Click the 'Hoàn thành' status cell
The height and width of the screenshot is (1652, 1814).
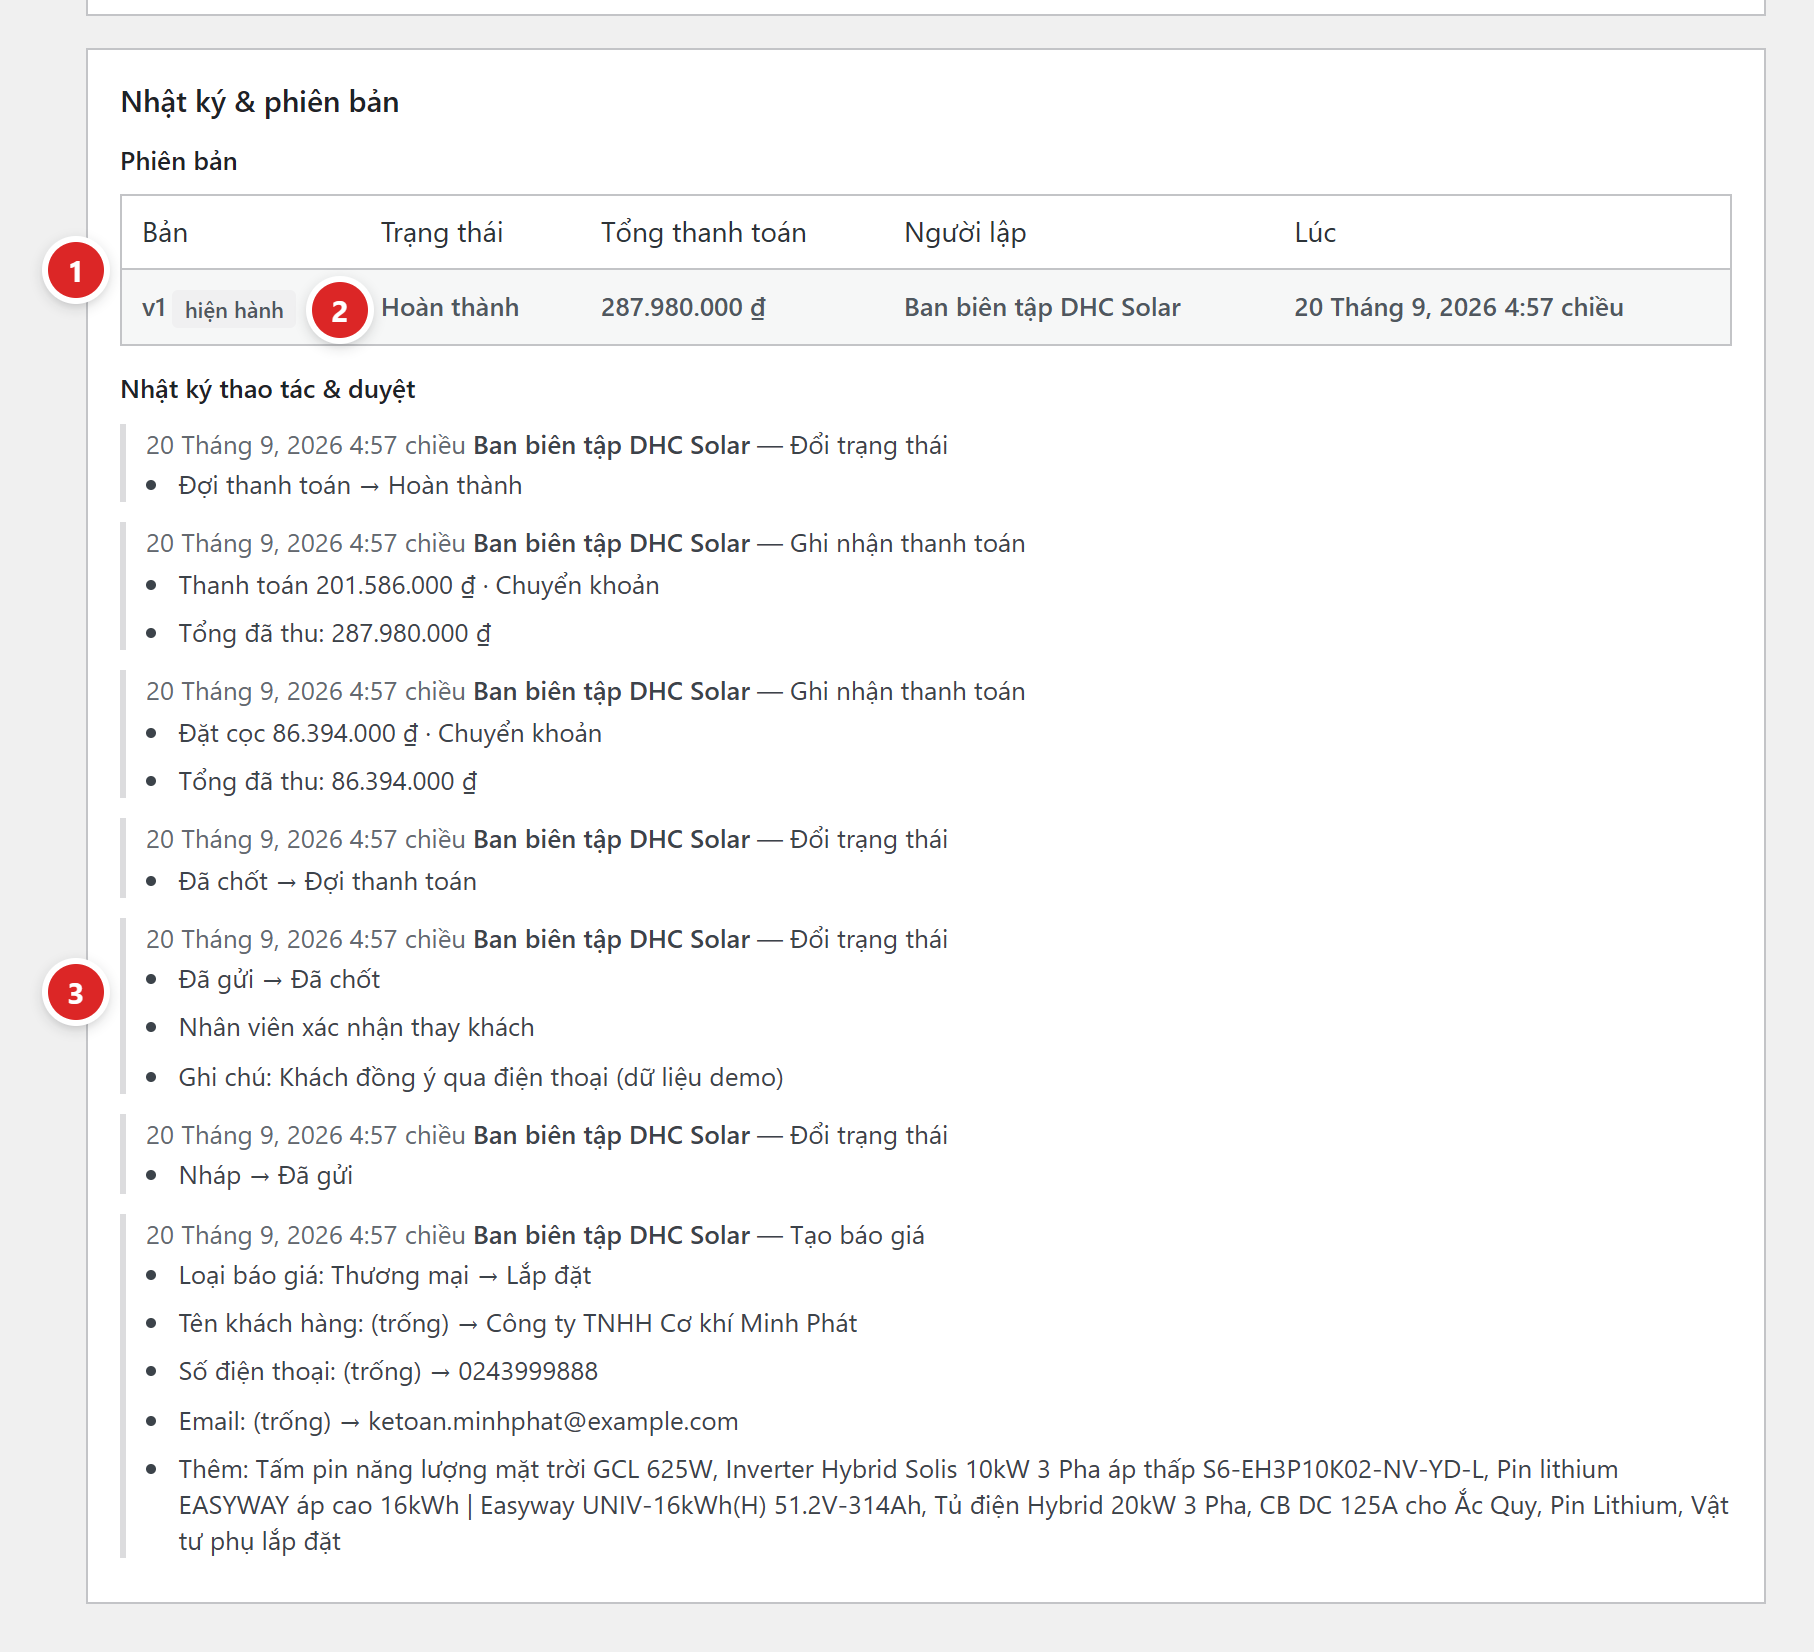[x=450, y=307]
